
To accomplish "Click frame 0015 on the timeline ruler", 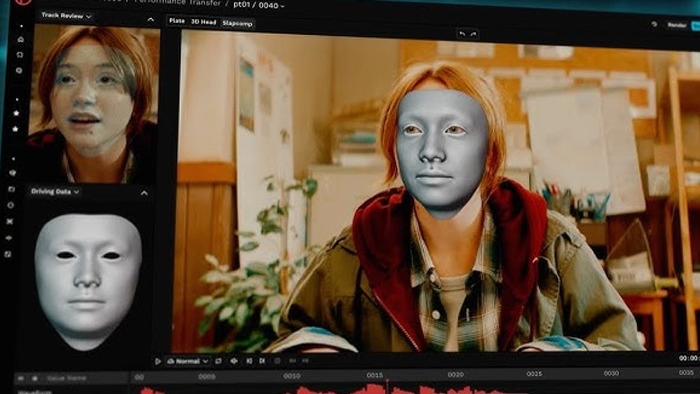I will [x=375, y=375].
